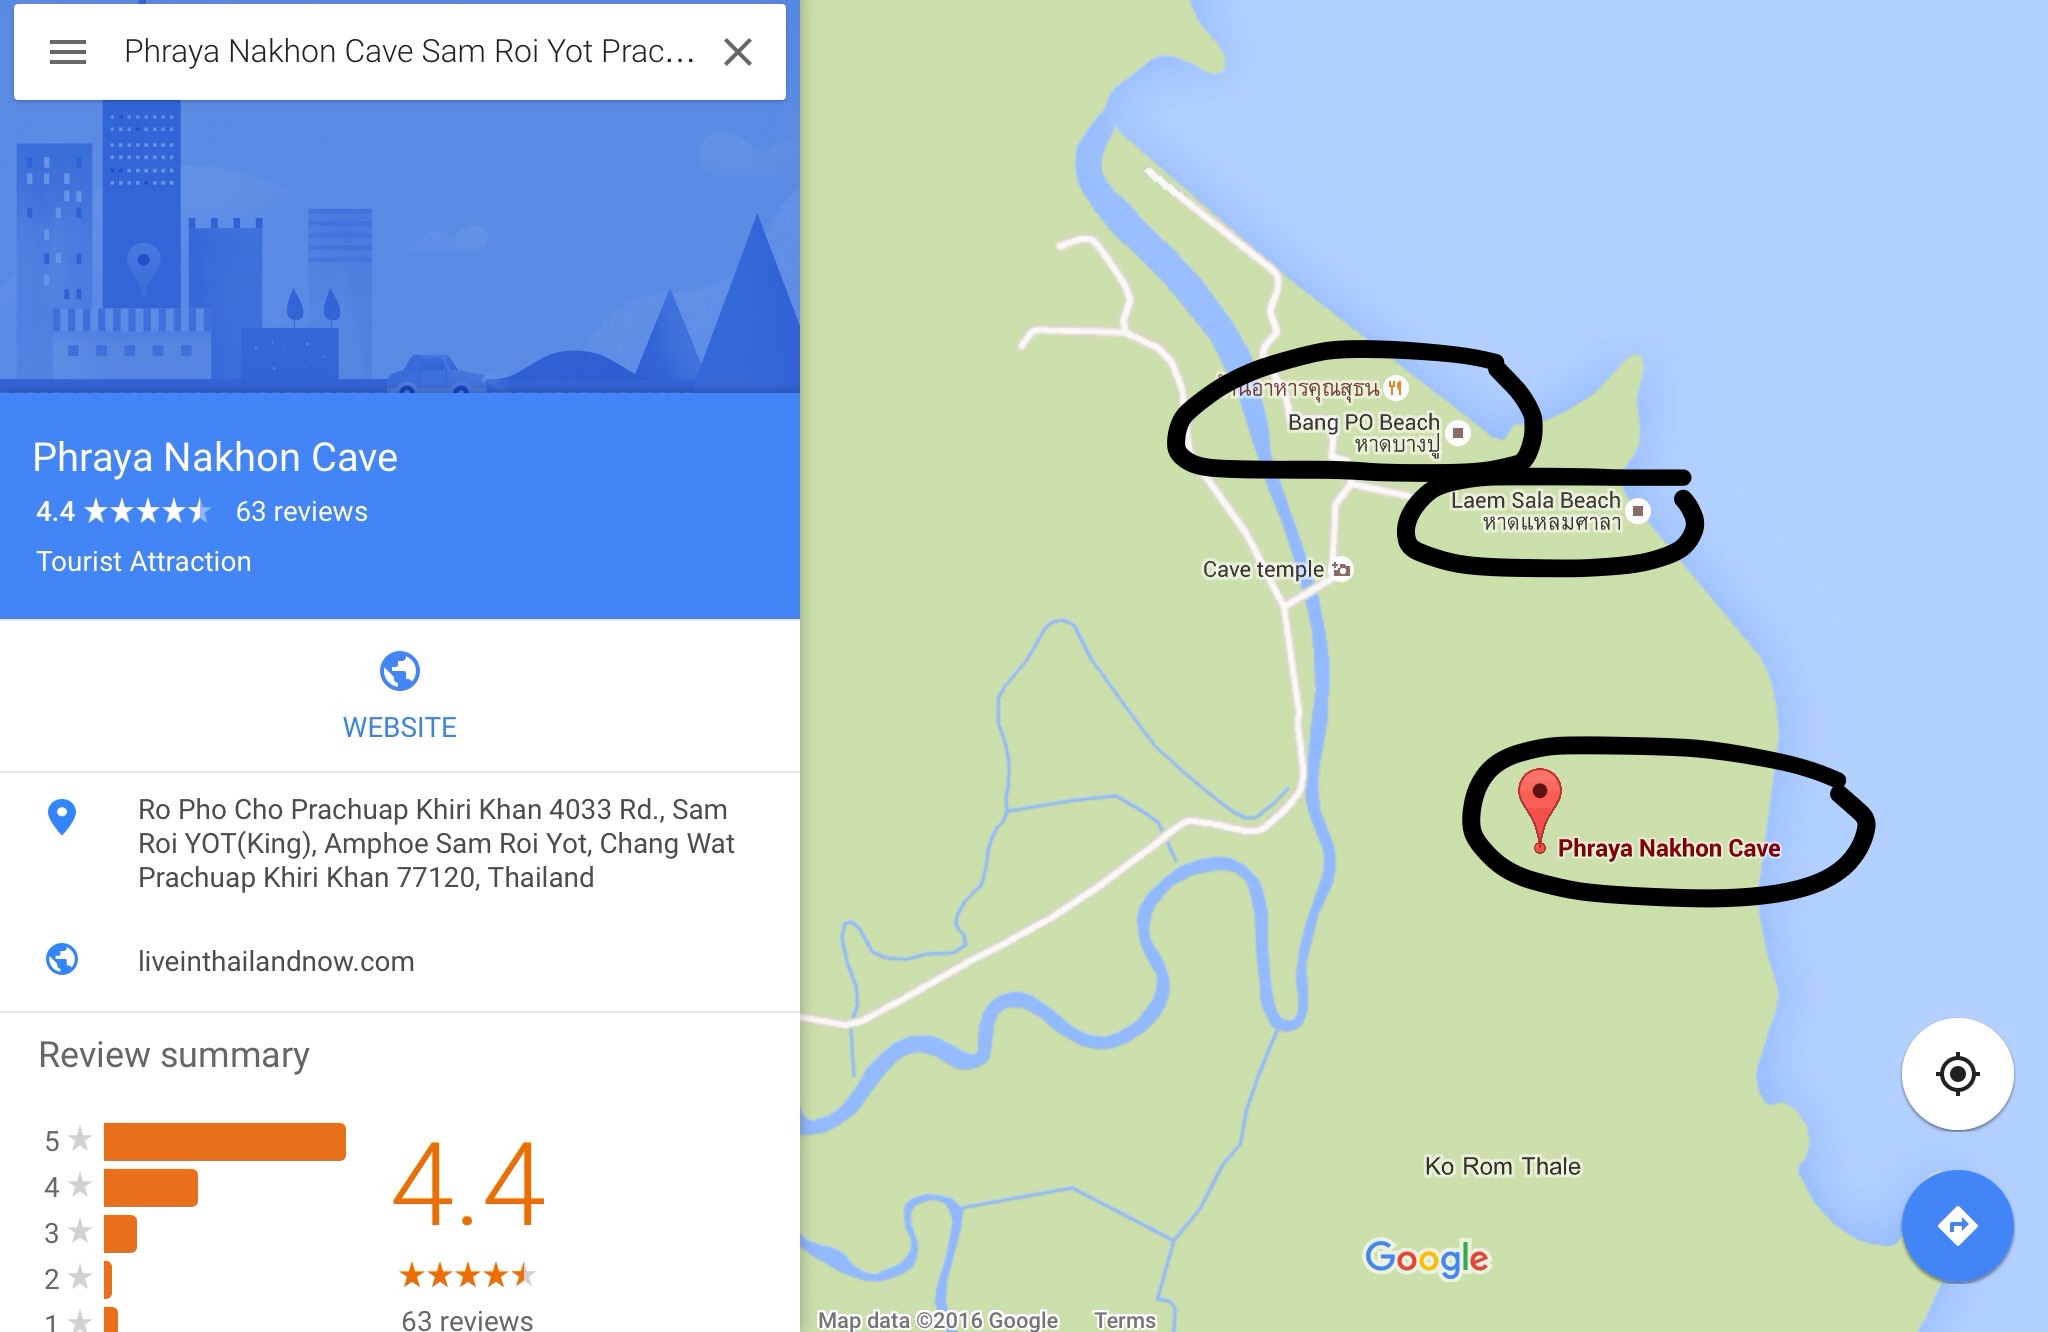Image resolution: width=2048 pixels, height=1332 pixels.
Task: Click the search text field
Action: (410, 52)
